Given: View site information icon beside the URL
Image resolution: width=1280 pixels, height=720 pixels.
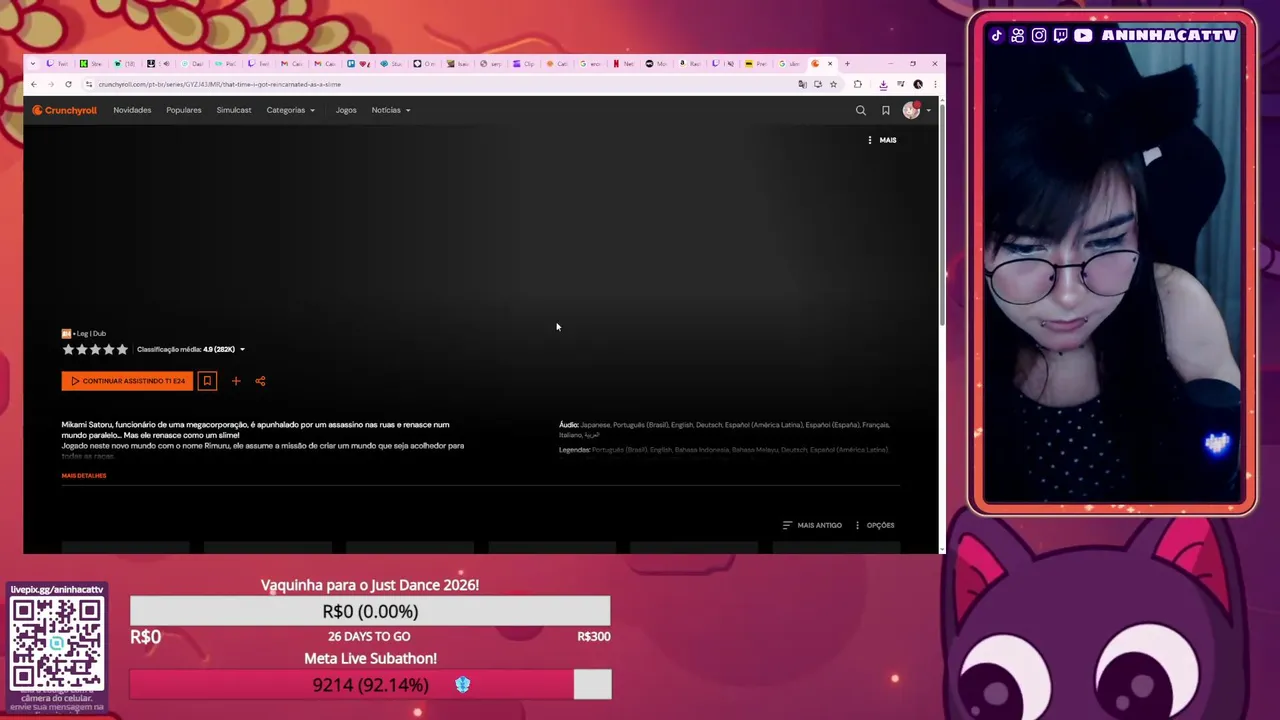Looking at the screenshot, I should coord(89,84).
